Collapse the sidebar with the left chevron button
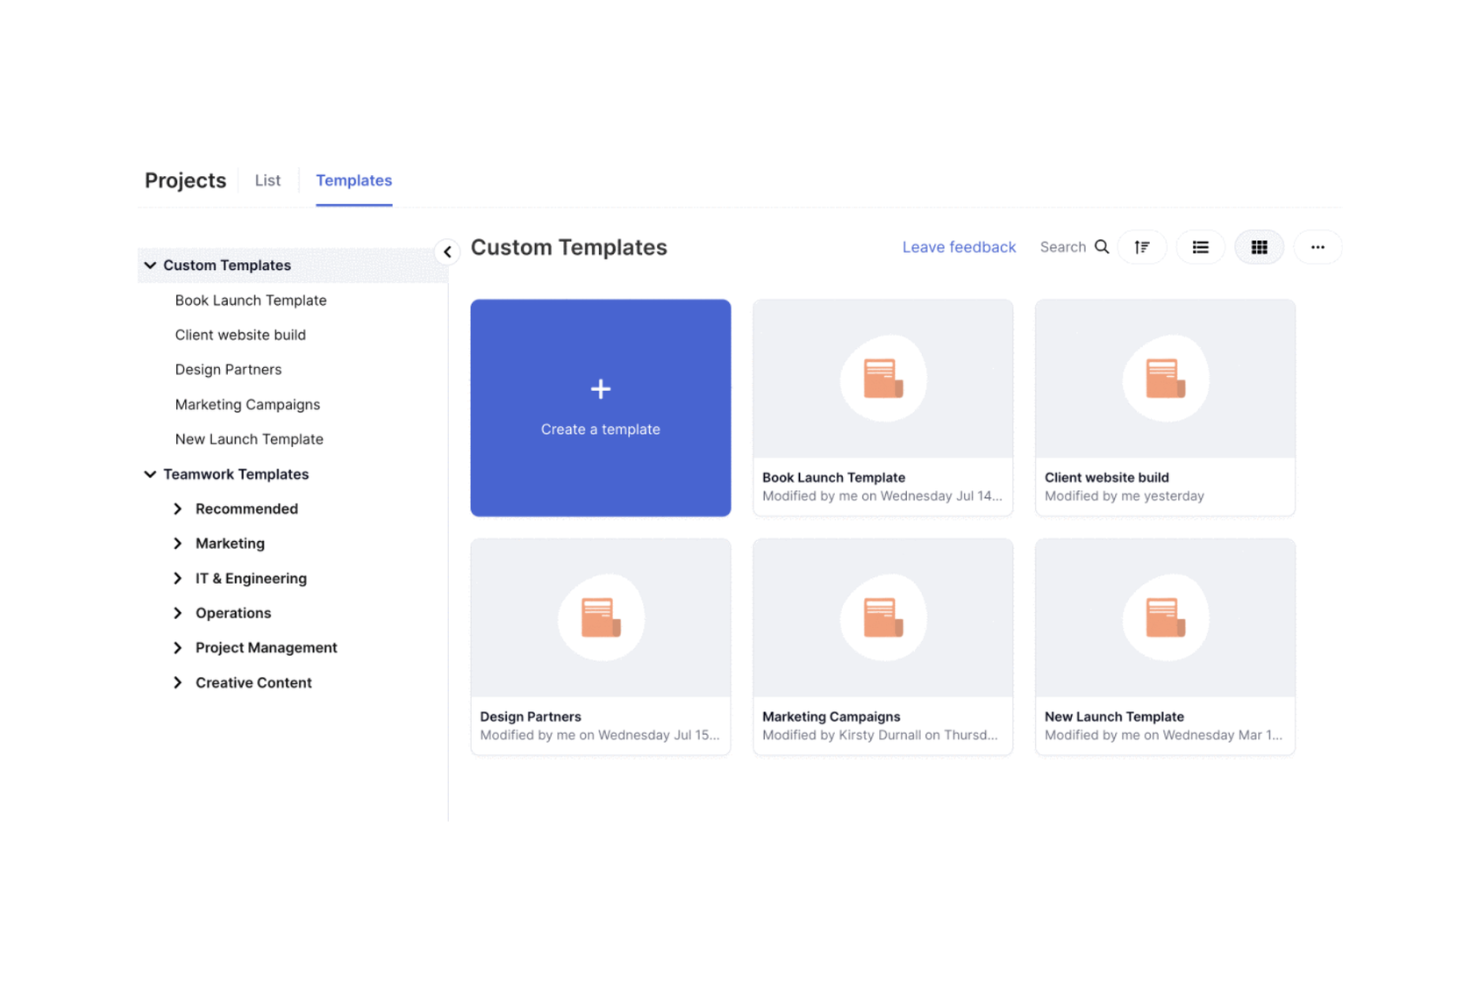 (447, 251)
